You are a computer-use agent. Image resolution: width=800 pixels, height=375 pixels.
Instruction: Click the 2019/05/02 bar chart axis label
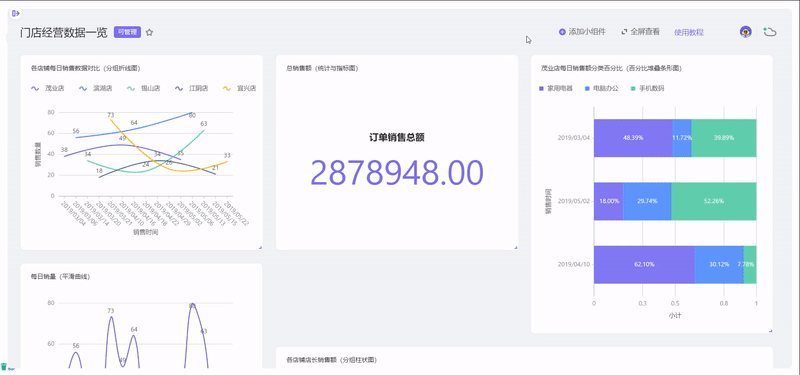point(573,201)
